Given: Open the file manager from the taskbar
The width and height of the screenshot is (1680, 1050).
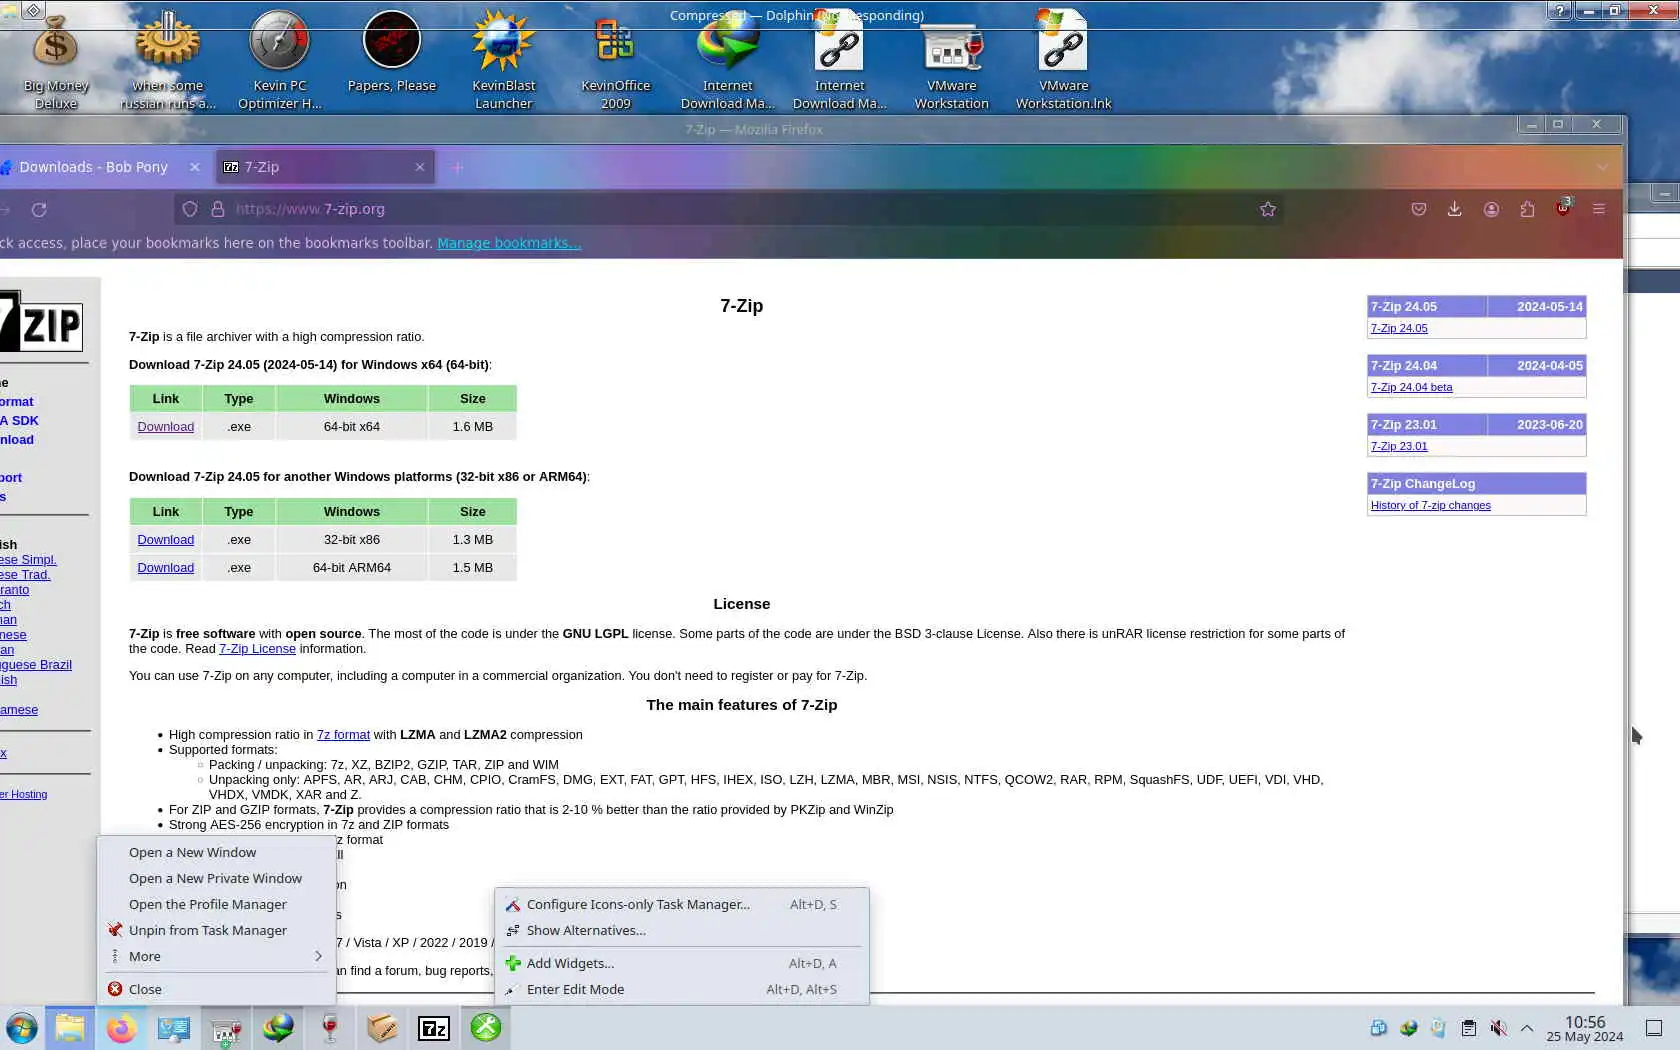Looking at the screenshot, I should coord(69,1028).
